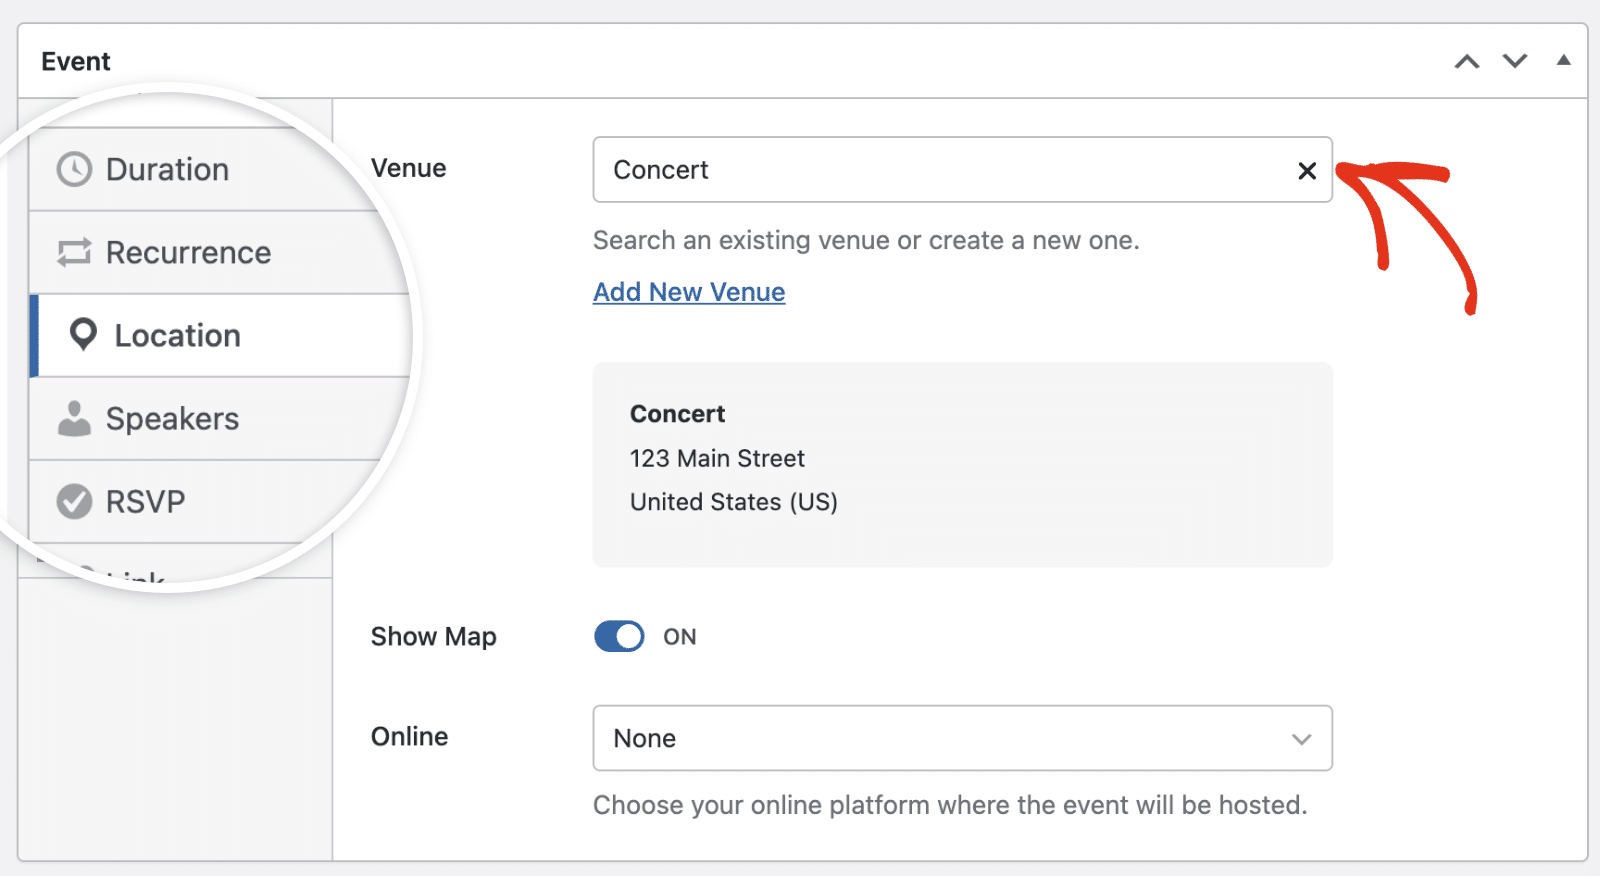This screenshot has width=1600, height=876.
Task: Click the Online field label
Action: coord(409,736)
